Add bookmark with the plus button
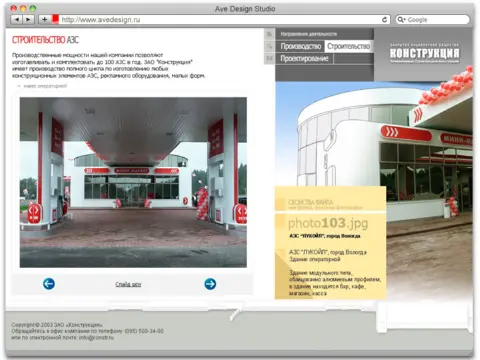Image resolution: width=480 pixels, height=360 pixels. pos(44,20)
